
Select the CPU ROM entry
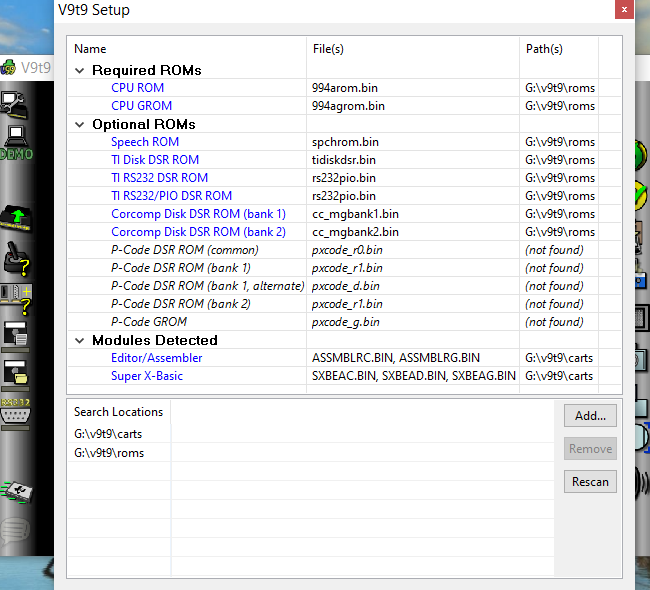[x=137, y=88]
